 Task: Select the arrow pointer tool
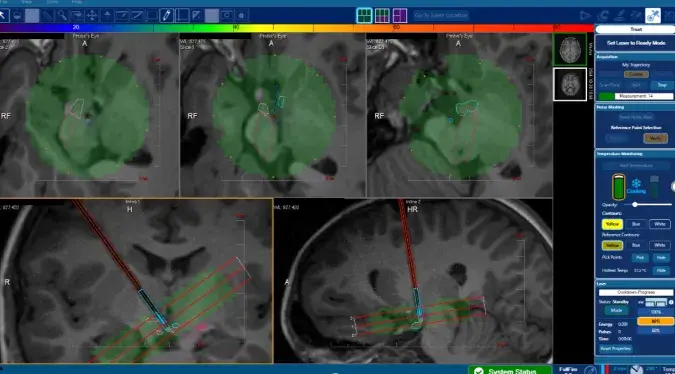coord(3,16)
